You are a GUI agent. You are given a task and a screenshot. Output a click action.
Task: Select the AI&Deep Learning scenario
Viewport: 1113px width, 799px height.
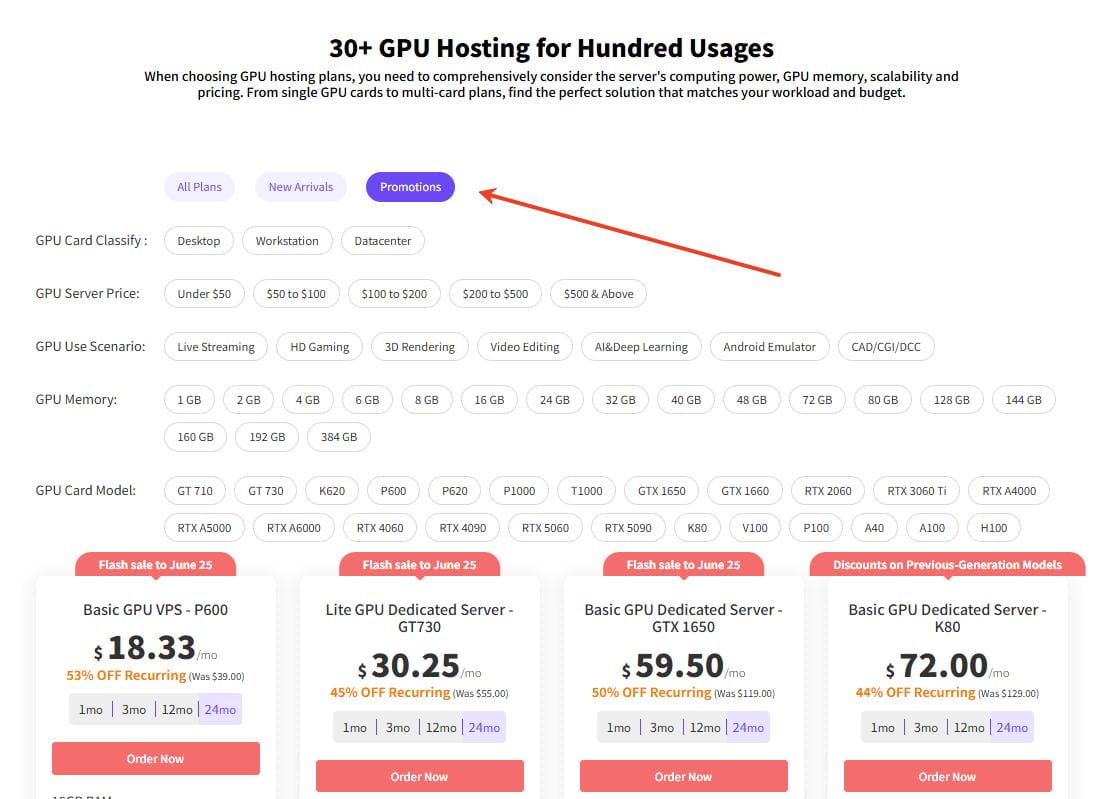point(641,347)
